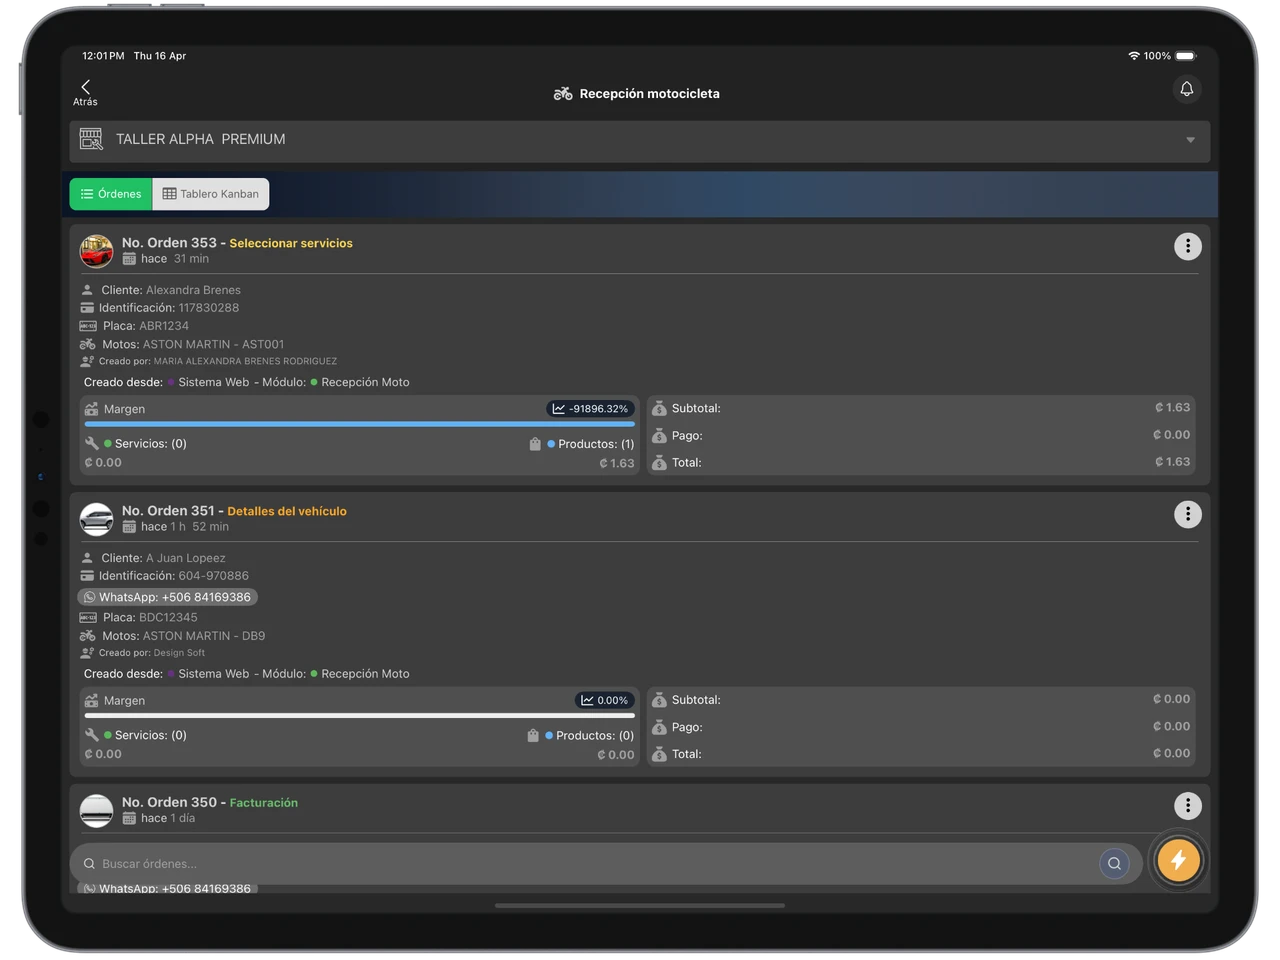The width and height of the screenshot is (1280, 960).
Task: Expand the TALLER ALPHA PREMIUM dropdown arrow
Action: point(1190,140)
